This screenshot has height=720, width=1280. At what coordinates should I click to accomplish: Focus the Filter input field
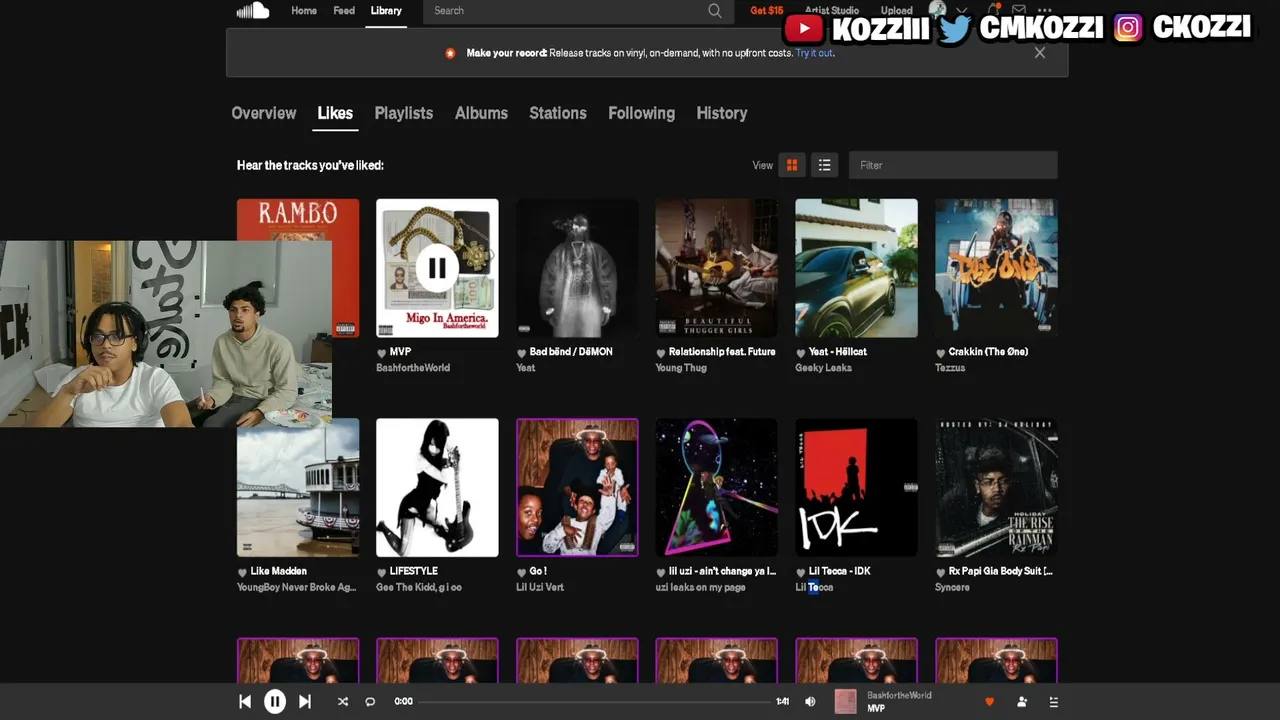tap(953, 165)
